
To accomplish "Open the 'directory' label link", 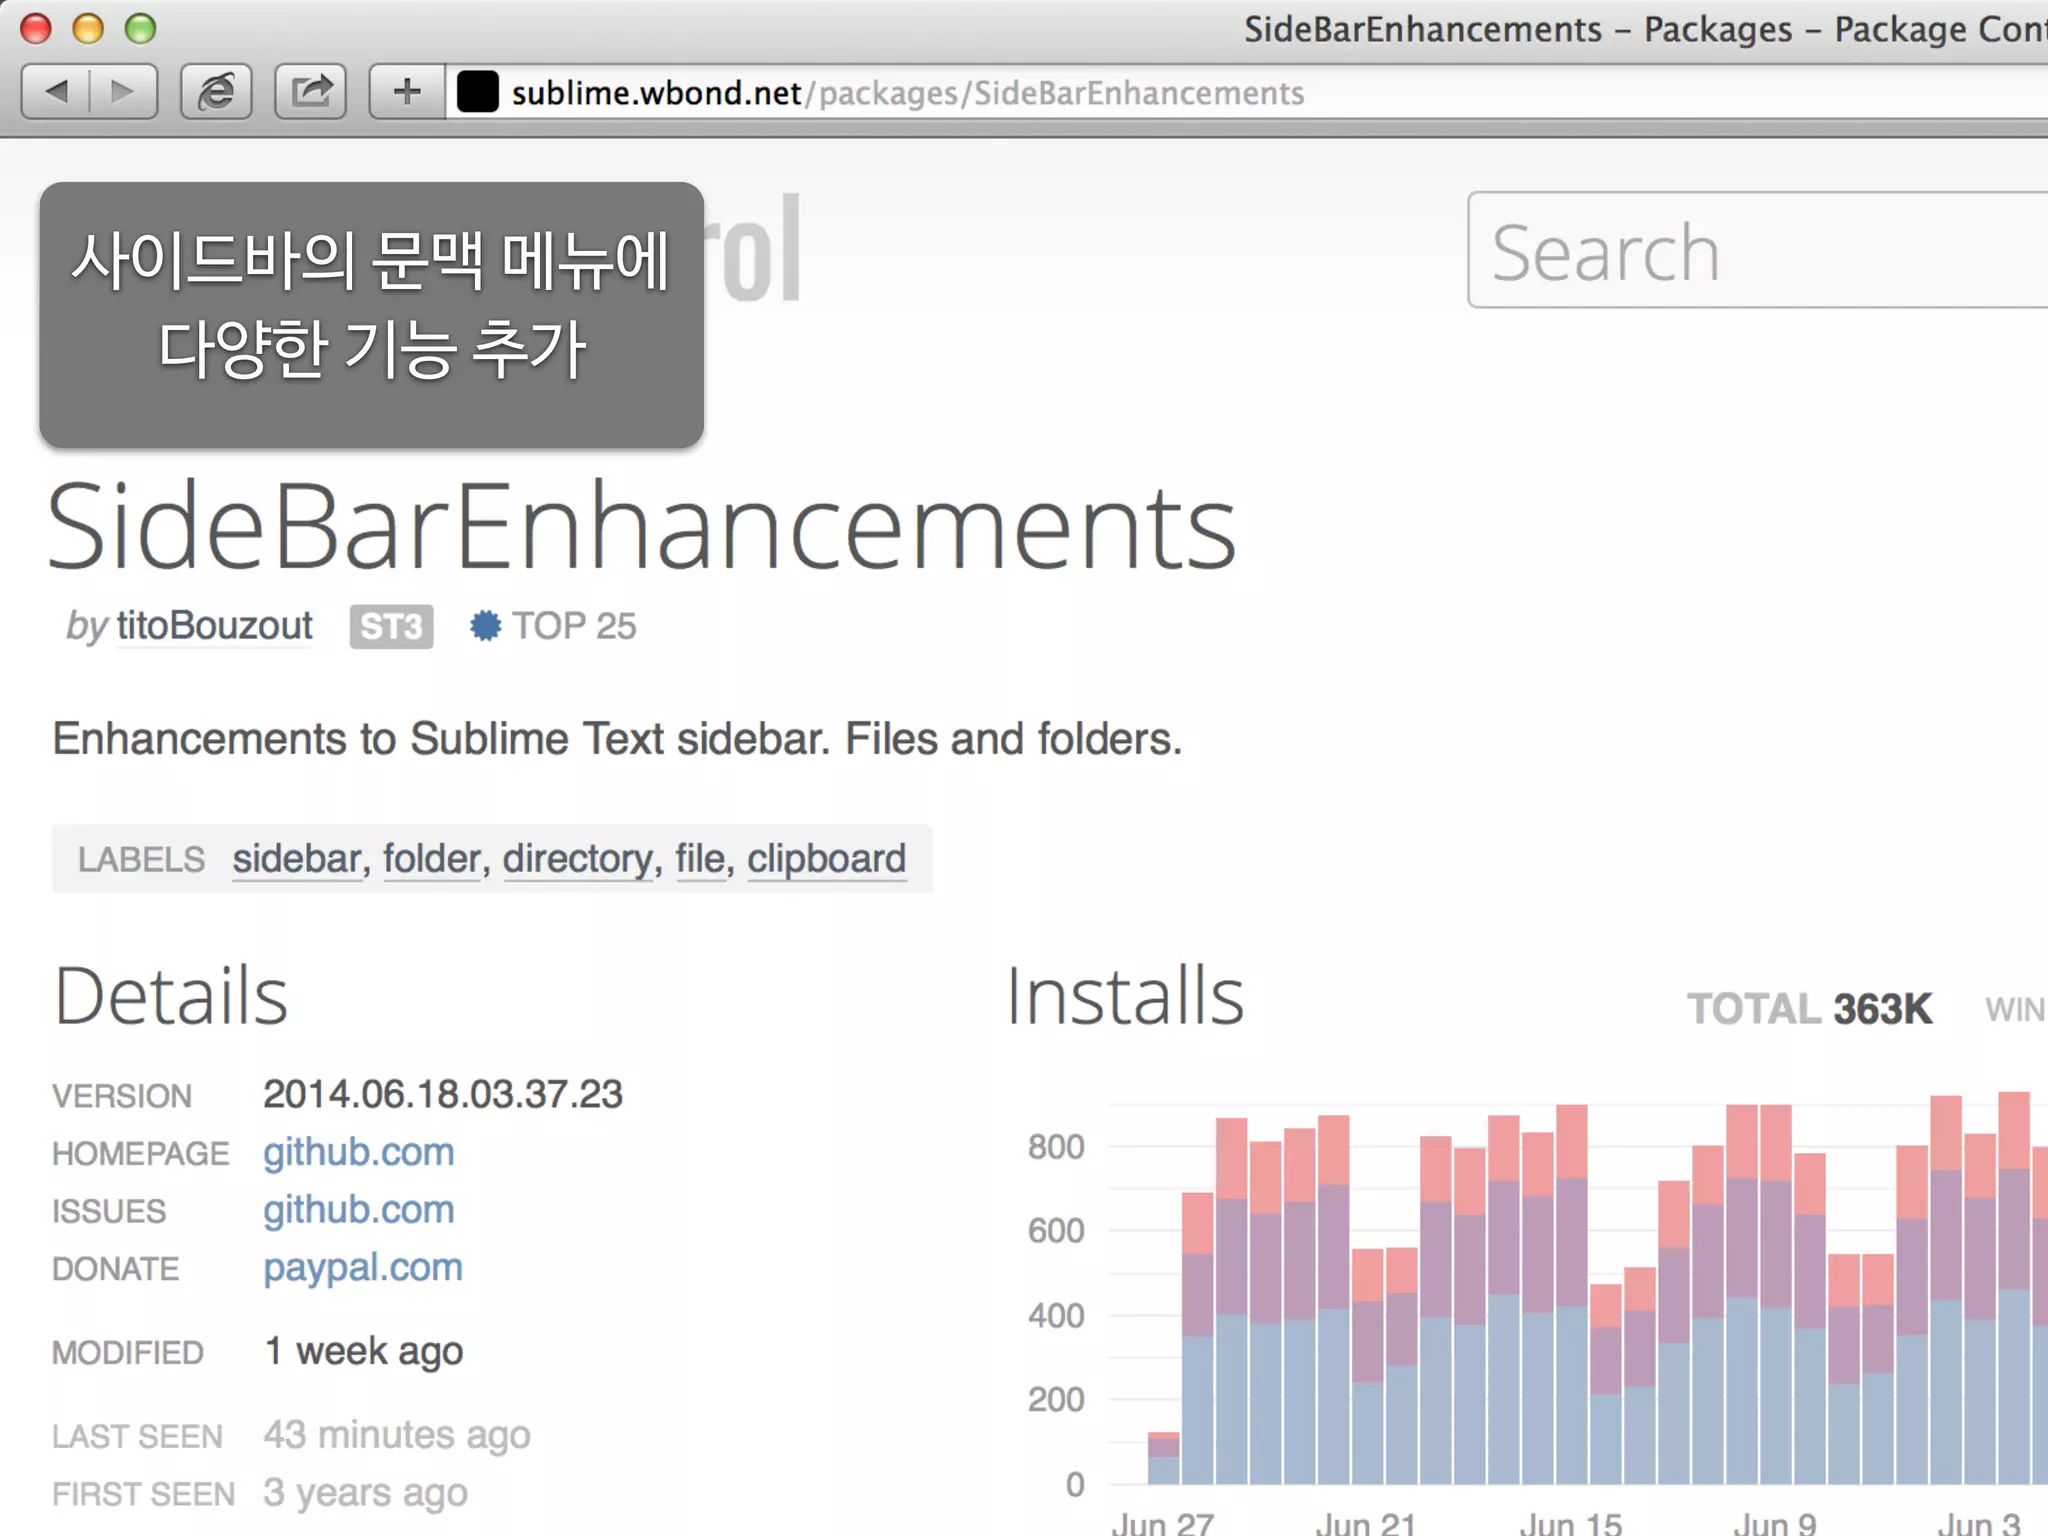I will 577,859.
